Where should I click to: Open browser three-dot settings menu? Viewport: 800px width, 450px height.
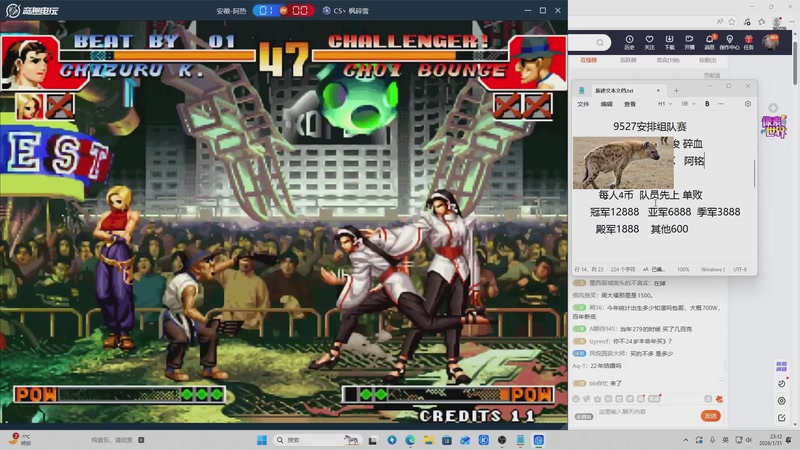(791, 21)
